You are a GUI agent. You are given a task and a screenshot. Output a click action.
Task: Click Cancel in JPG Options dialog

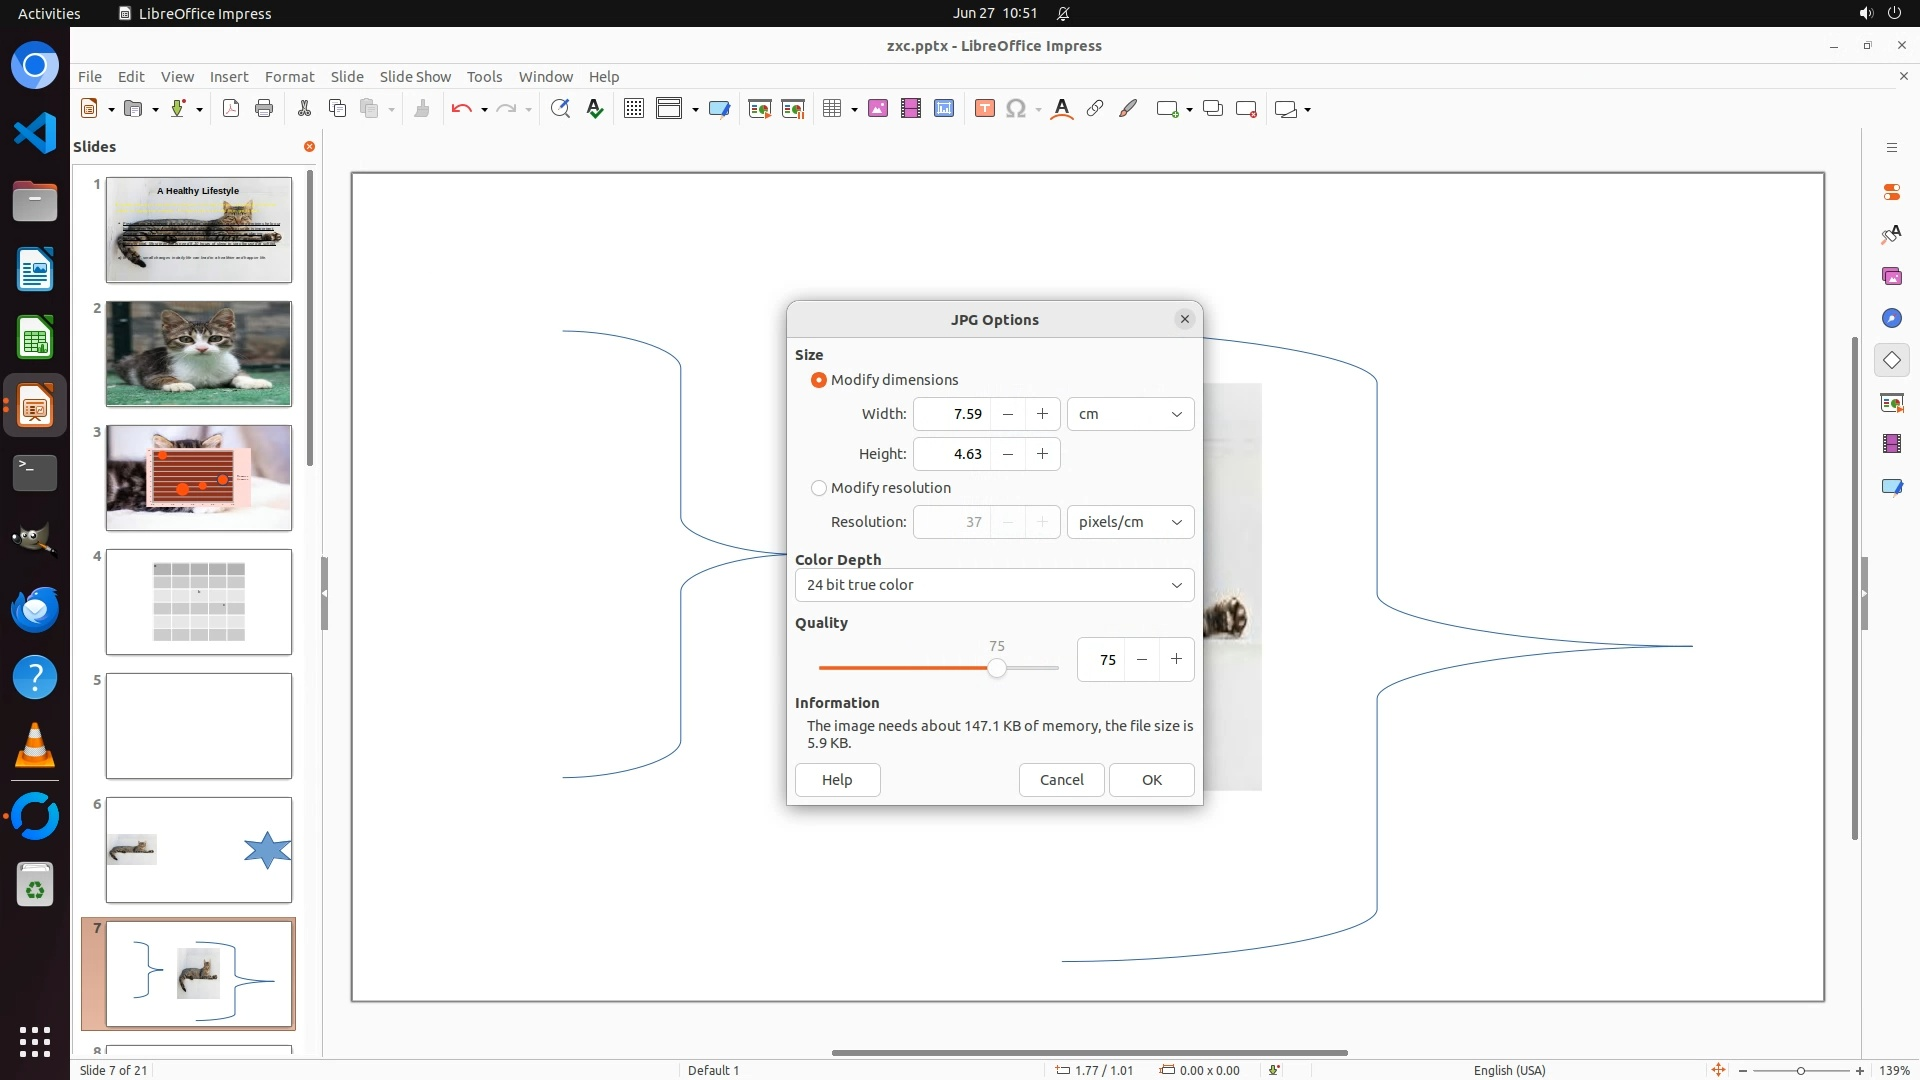coord(1061,780)
